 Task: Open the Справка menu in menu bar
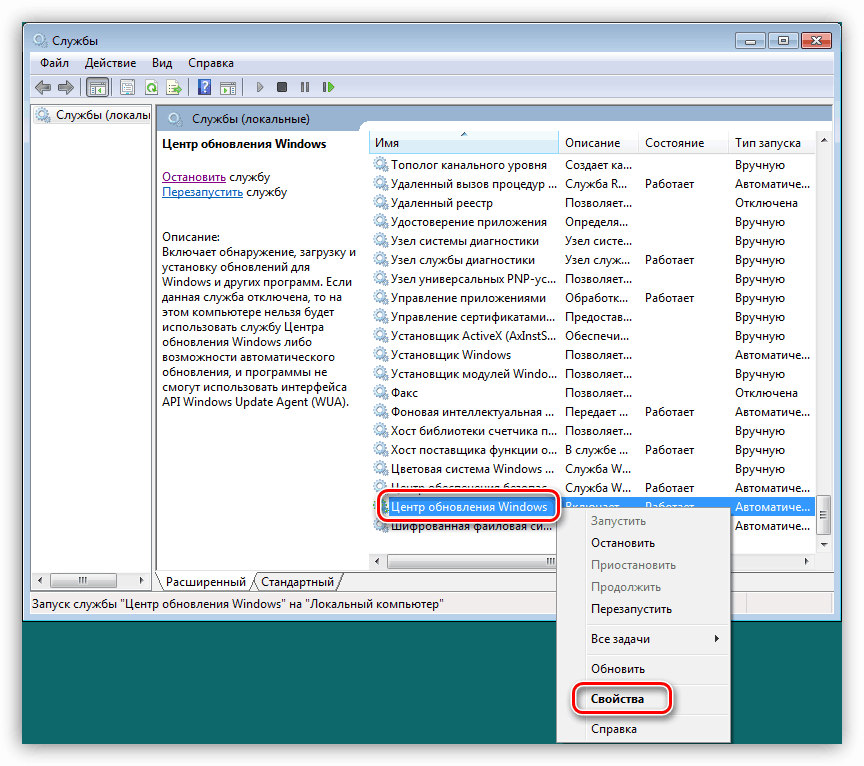tap(211, 63)
